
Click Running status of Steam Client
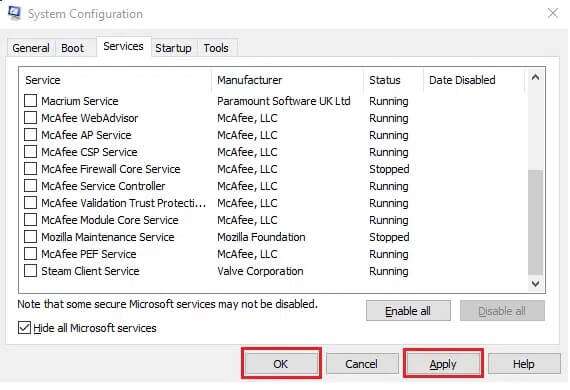pos(389,271)
